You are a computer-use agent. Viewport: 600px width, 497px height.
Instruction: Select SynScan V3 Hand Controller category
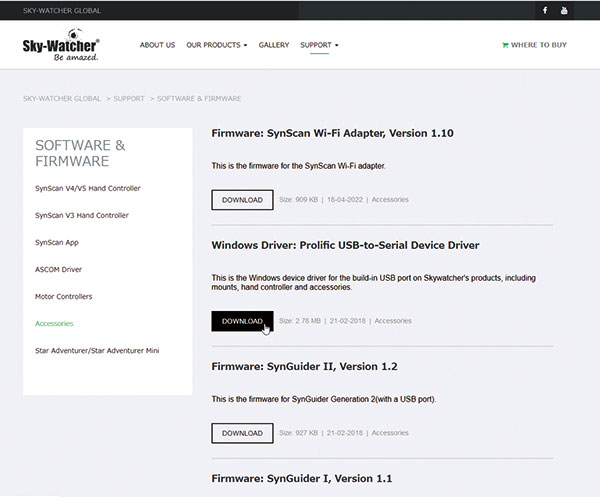(82, 215)
